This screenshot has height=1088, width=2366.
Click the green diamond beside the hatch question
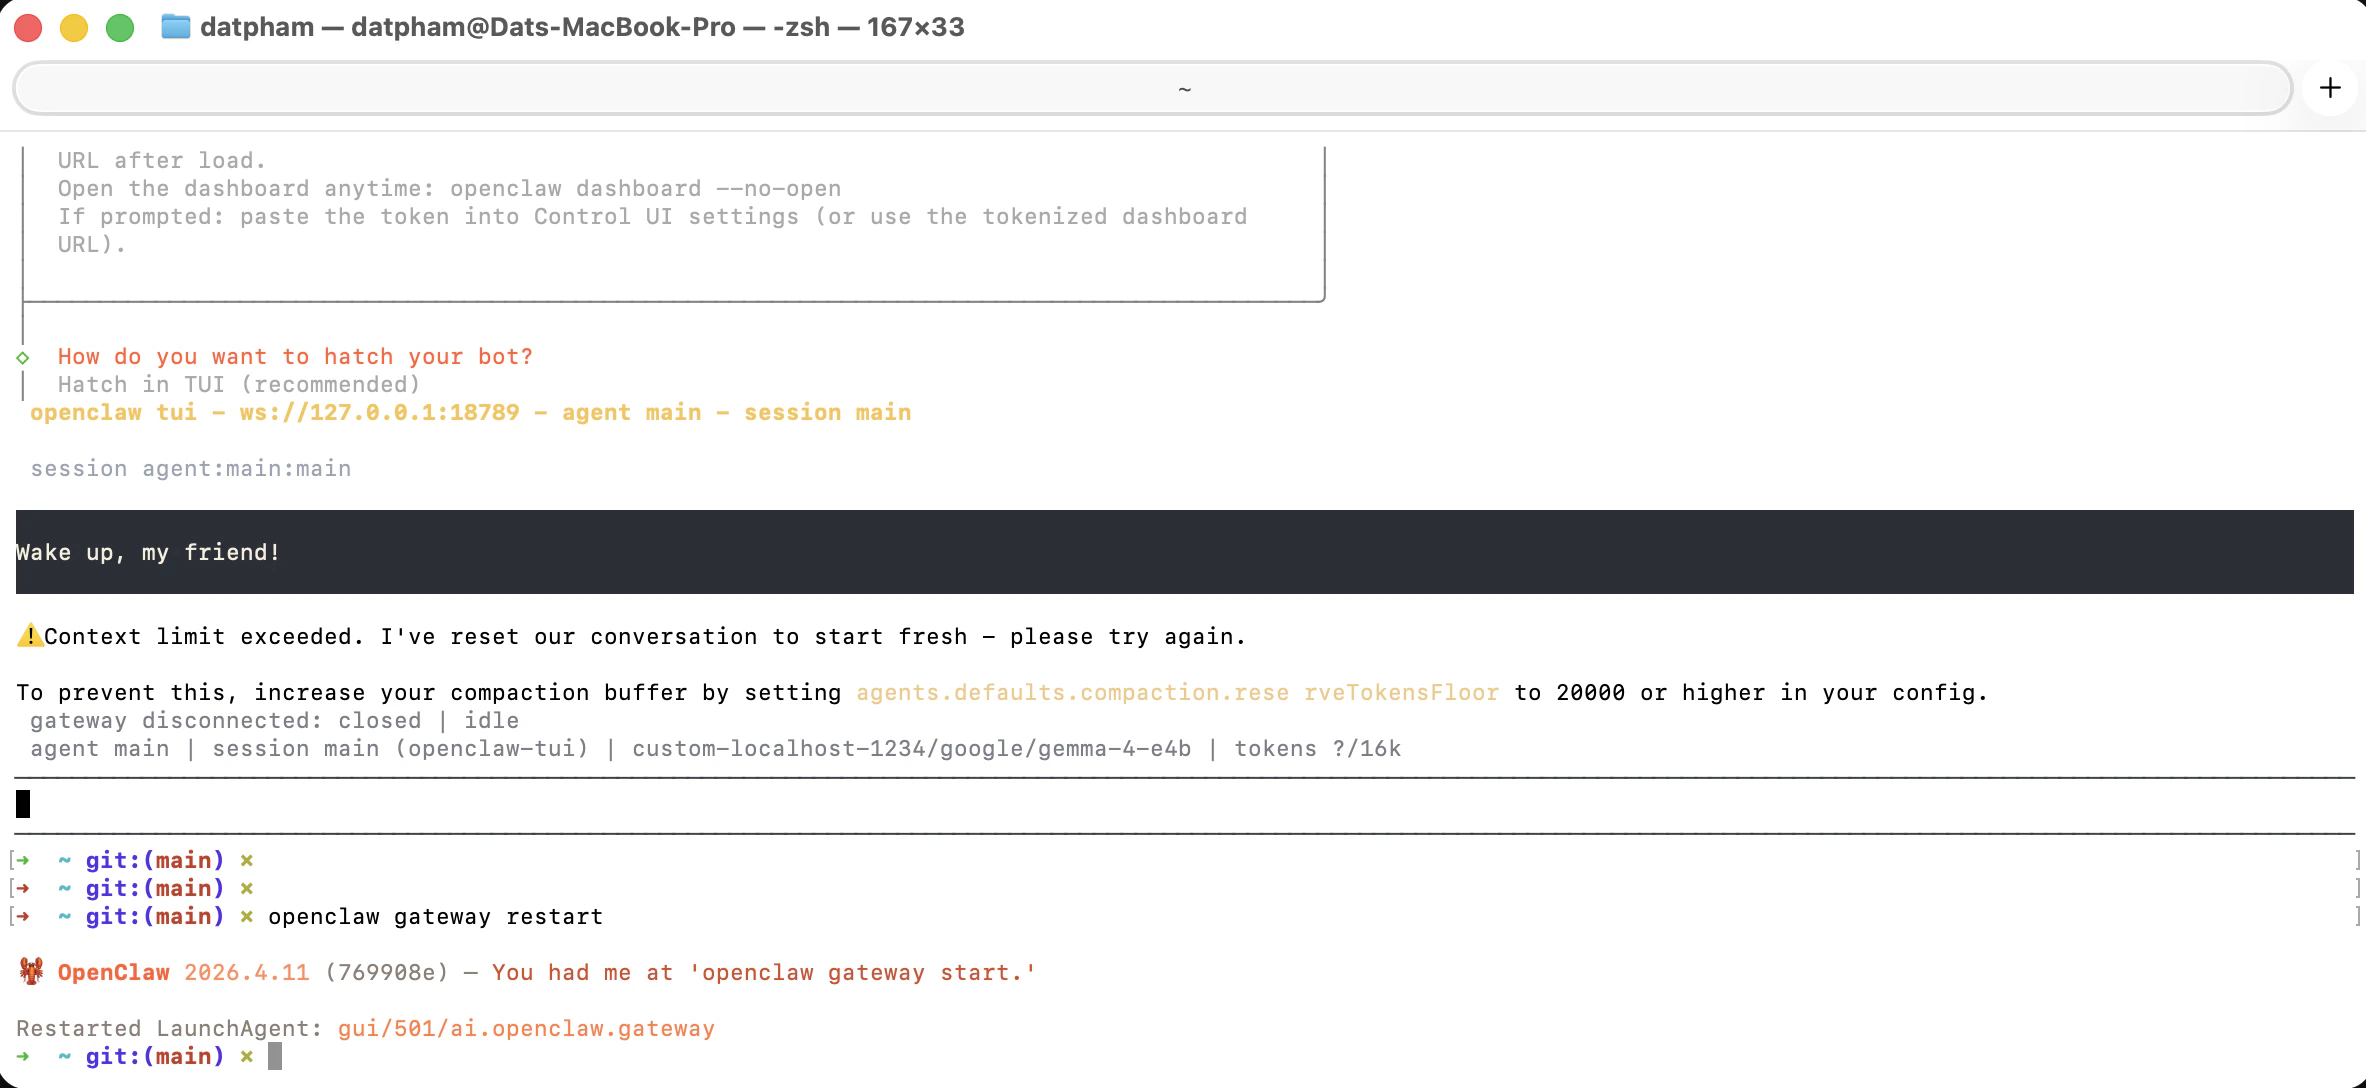[23, 356]
